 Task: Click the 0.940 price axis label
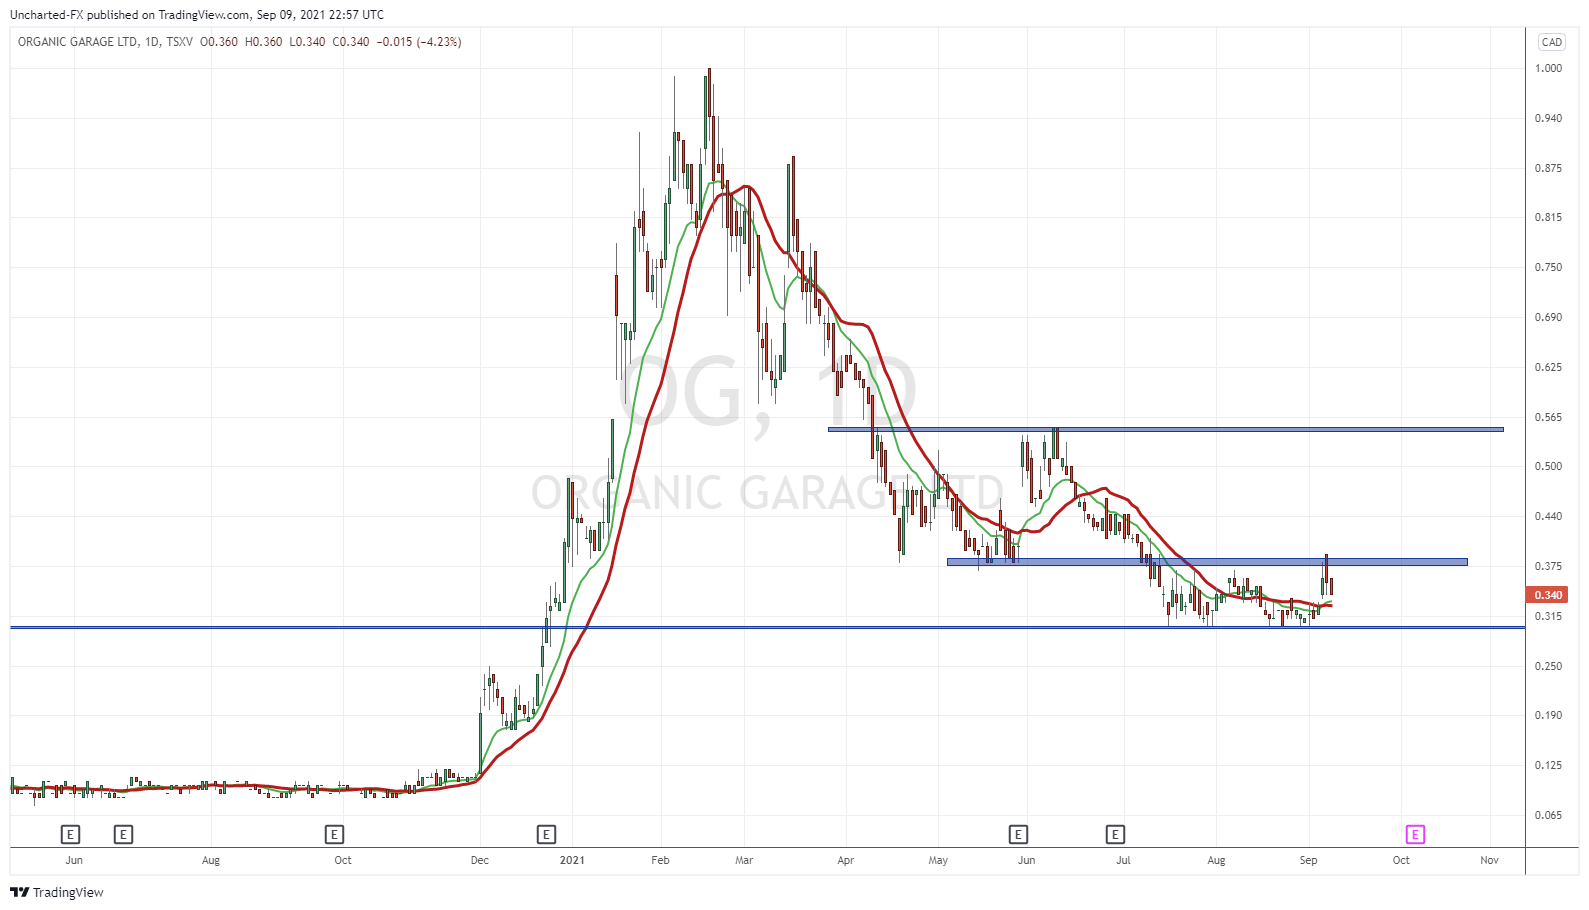tap(1548, 118)
